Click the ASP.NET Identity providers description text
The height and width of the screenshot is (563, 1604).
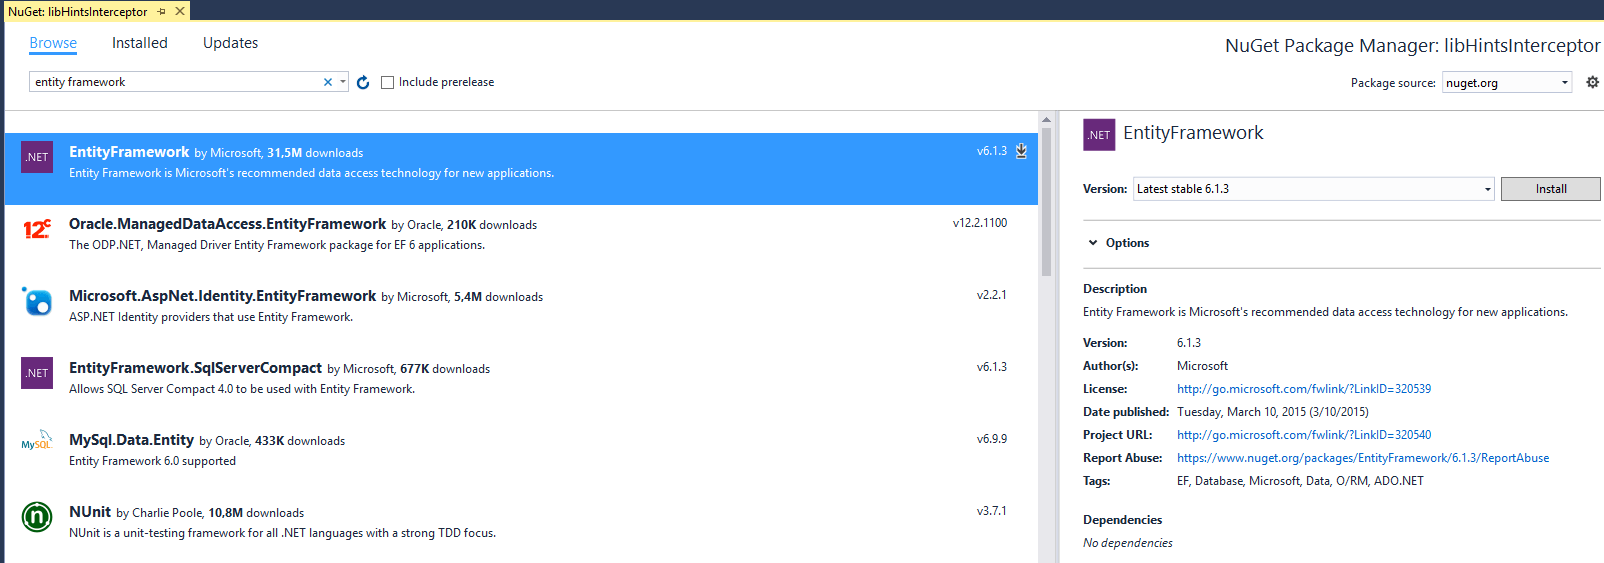click(x=211, y=317)
